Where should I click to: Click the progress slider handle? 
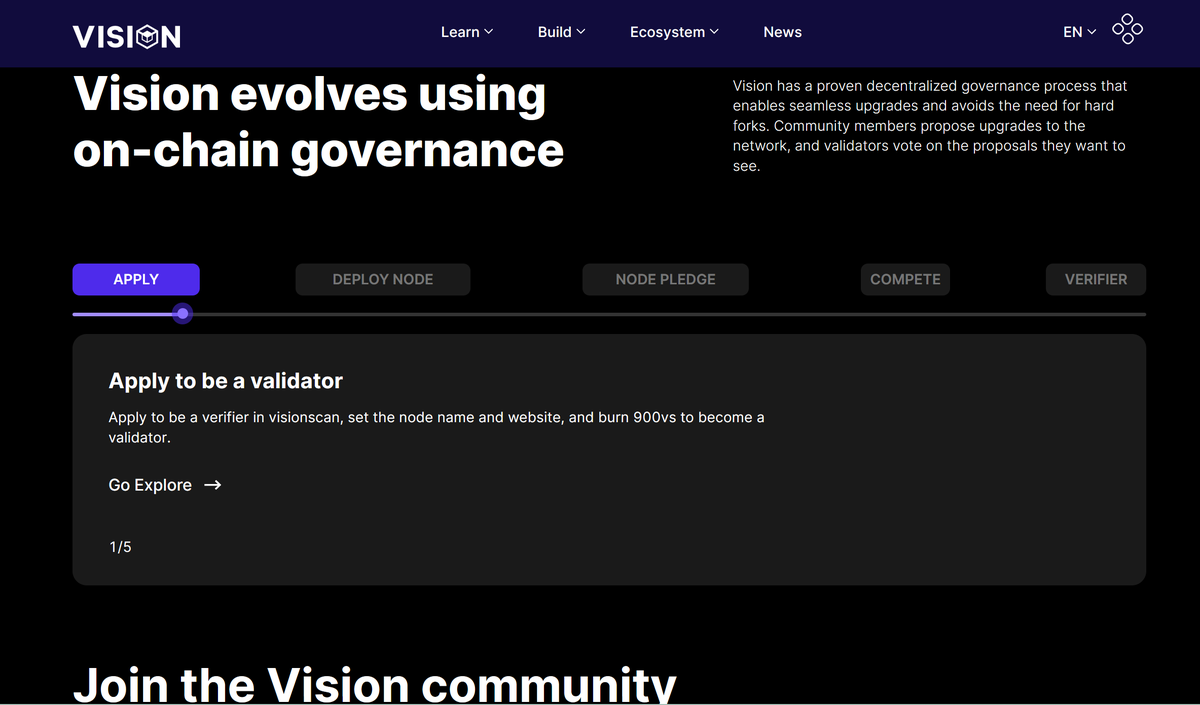coord(182,314)
